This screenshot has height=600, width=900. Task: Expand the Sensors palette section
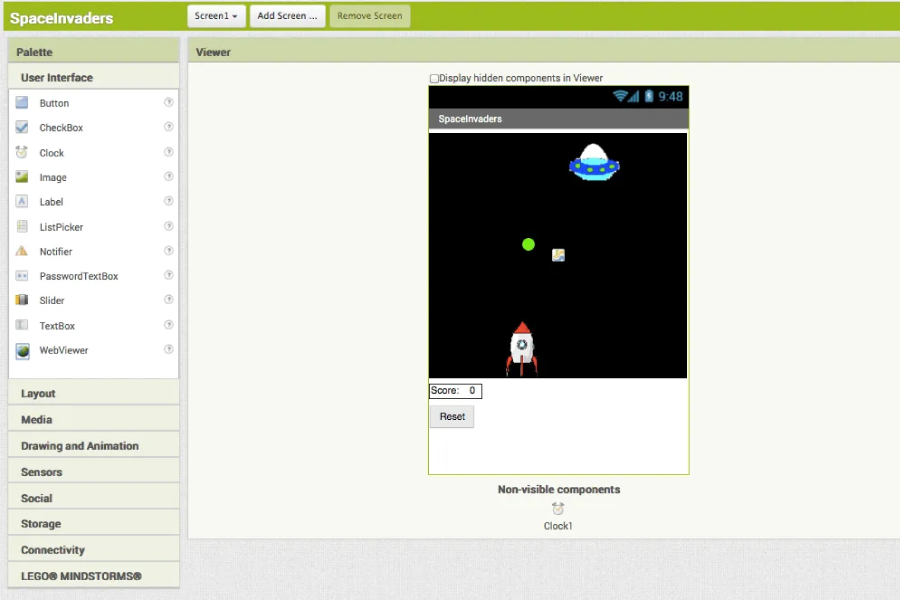tap(94, 472)
